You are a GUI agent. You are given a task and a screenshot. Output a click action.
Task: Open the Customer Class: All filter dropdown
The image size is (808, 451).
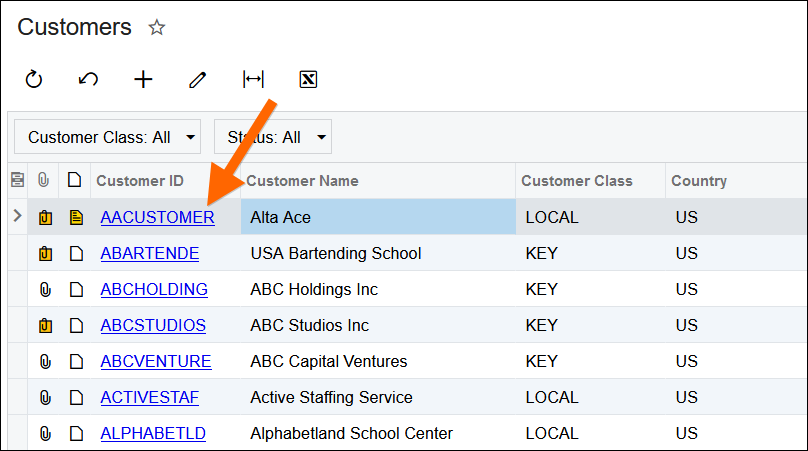107,137
